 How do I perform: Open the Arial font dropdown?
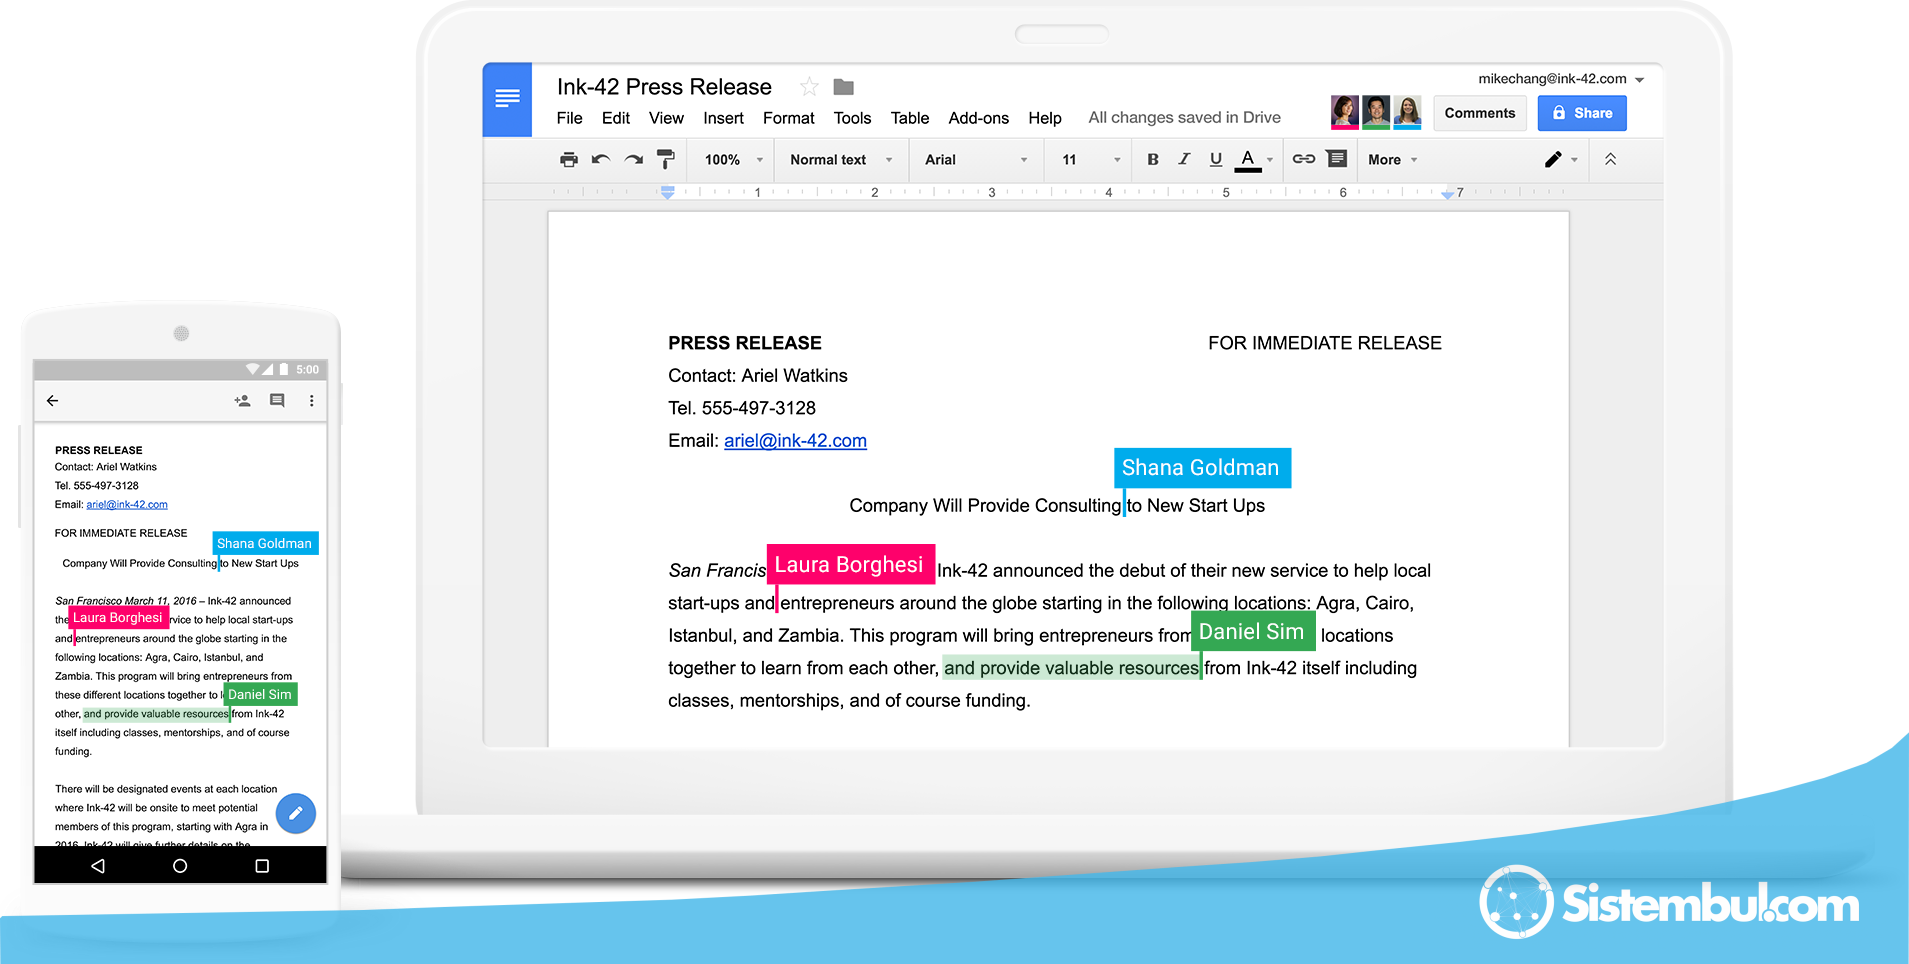click(975, 160)
